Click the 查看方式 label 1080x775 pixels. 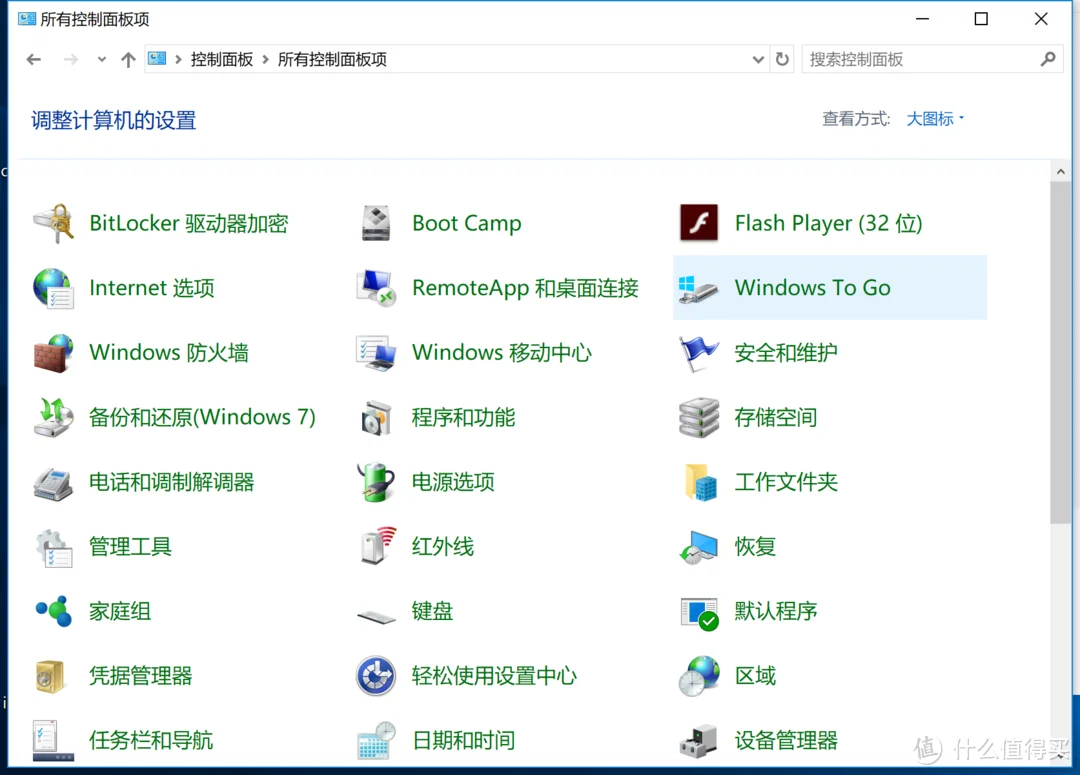(x=856, y=119)
